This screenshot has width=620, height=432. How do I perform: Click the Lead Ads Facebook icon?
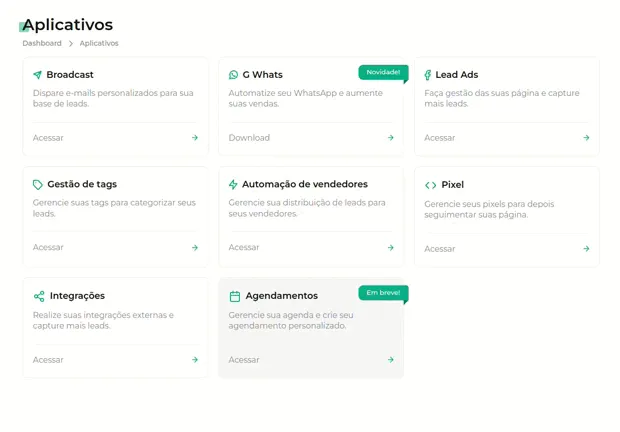(x=427, y=75)
